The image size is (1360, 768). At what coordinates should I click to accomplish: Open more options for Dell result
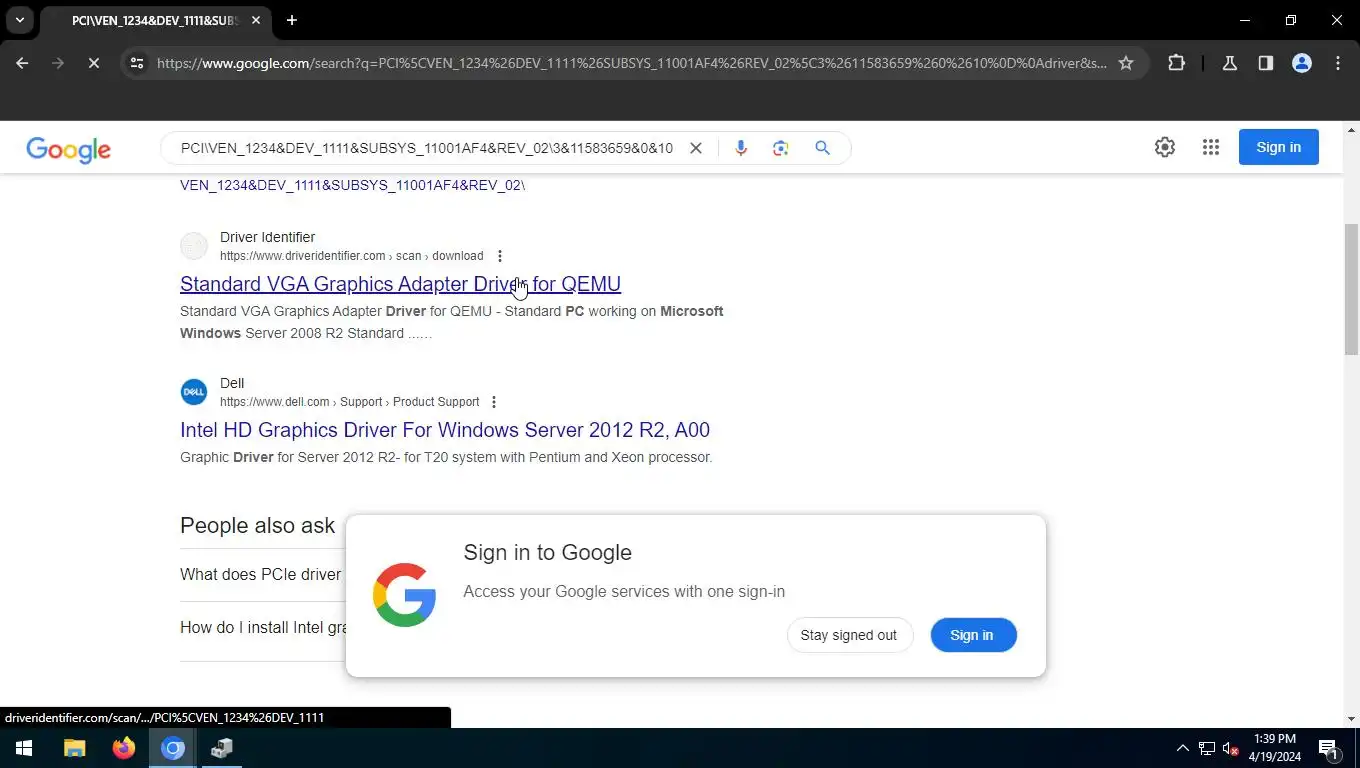pos(493,402)
